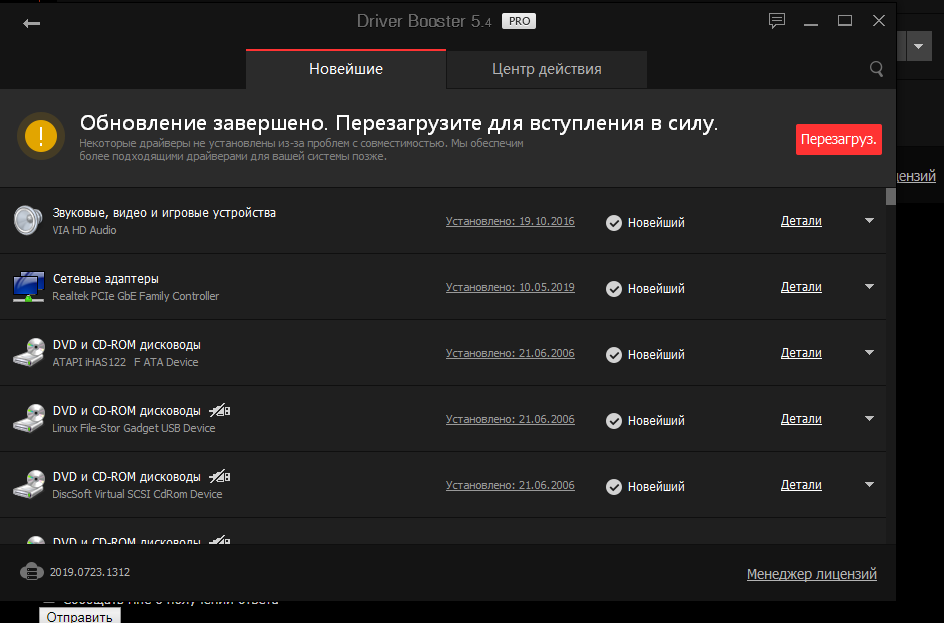The width and height of the screenshot is (944, 623).
Task: Select the Linux File-Stor Gadget USB Device text
Action: coord(134,428)
